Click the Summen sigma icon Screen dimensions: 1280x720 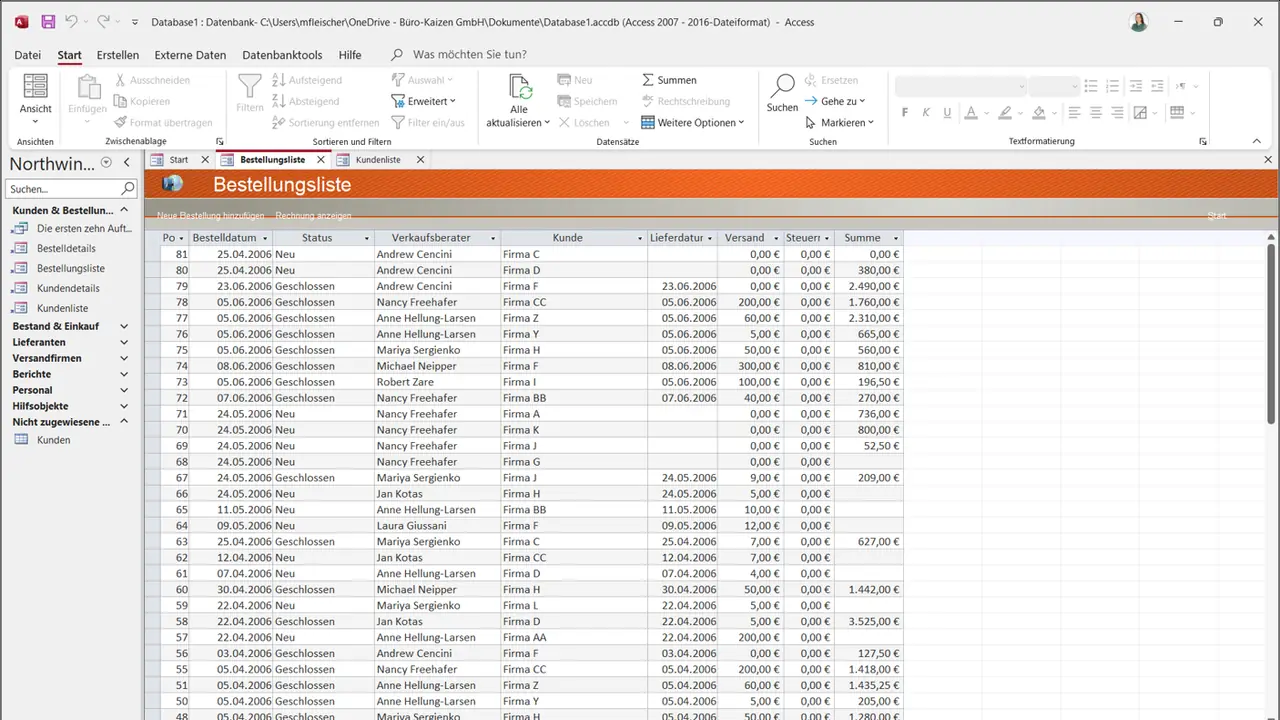point(648,80)
